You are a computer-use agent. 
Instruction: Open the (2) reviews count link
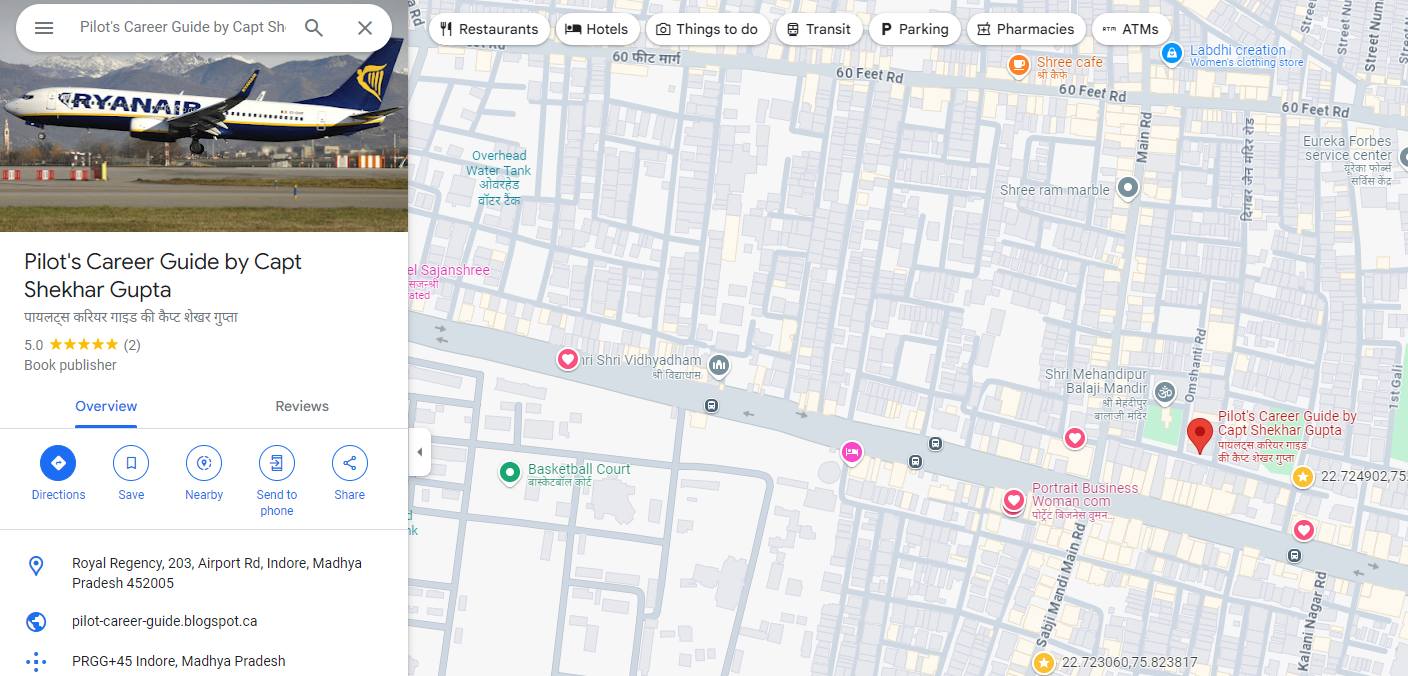(131, 345)
